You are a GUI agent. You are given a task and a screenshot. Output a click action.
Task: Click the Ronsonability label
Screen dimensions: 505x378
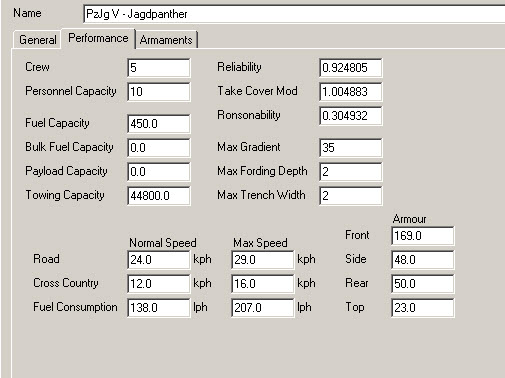pos(249,115)
